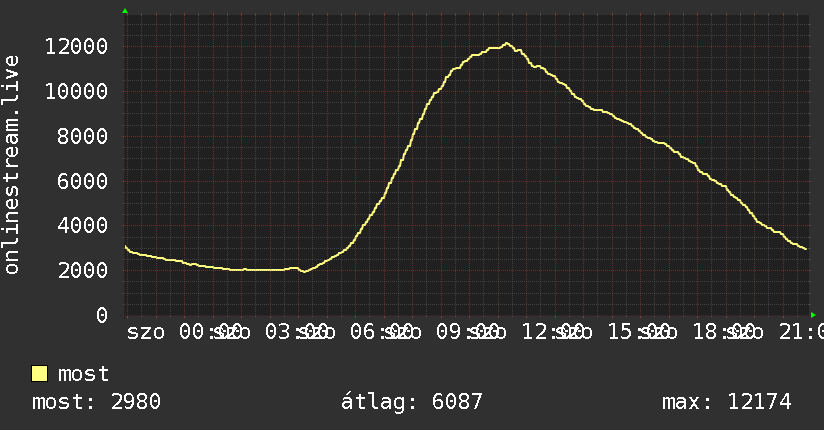Select the 'most' legend label
The height and width of the screenshot is (430, 824).
click(x=84, y=374)
